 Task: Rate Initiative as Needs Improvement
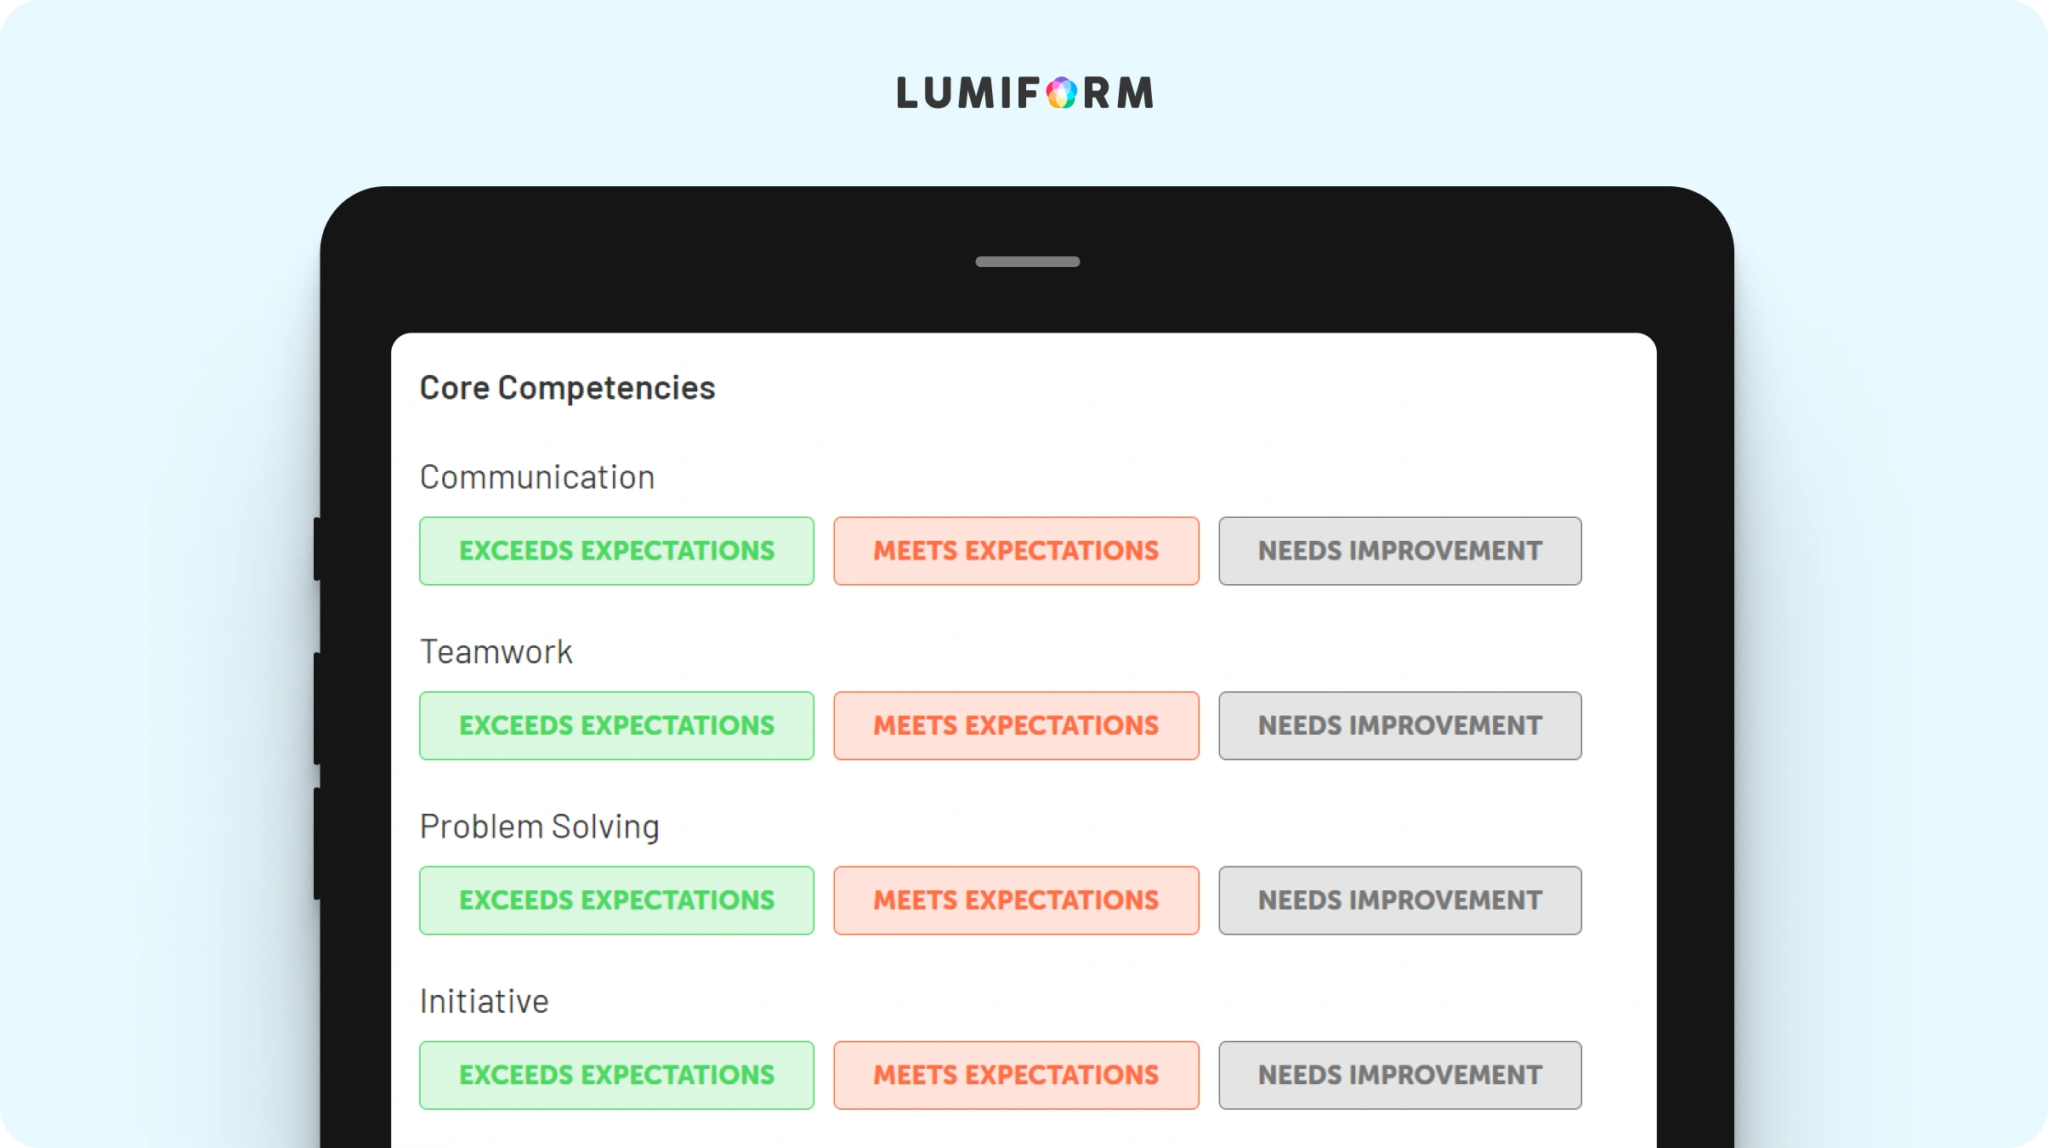1400,1075
